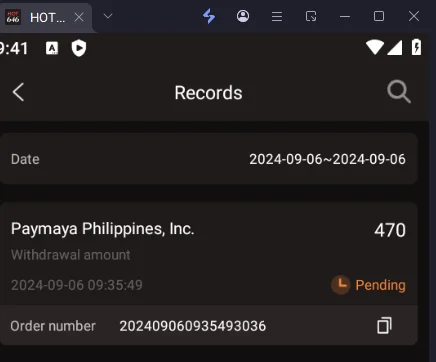Click the battery charging status icon
The height and width of the screenshot is (362, 436).
[x=416, y=47]
